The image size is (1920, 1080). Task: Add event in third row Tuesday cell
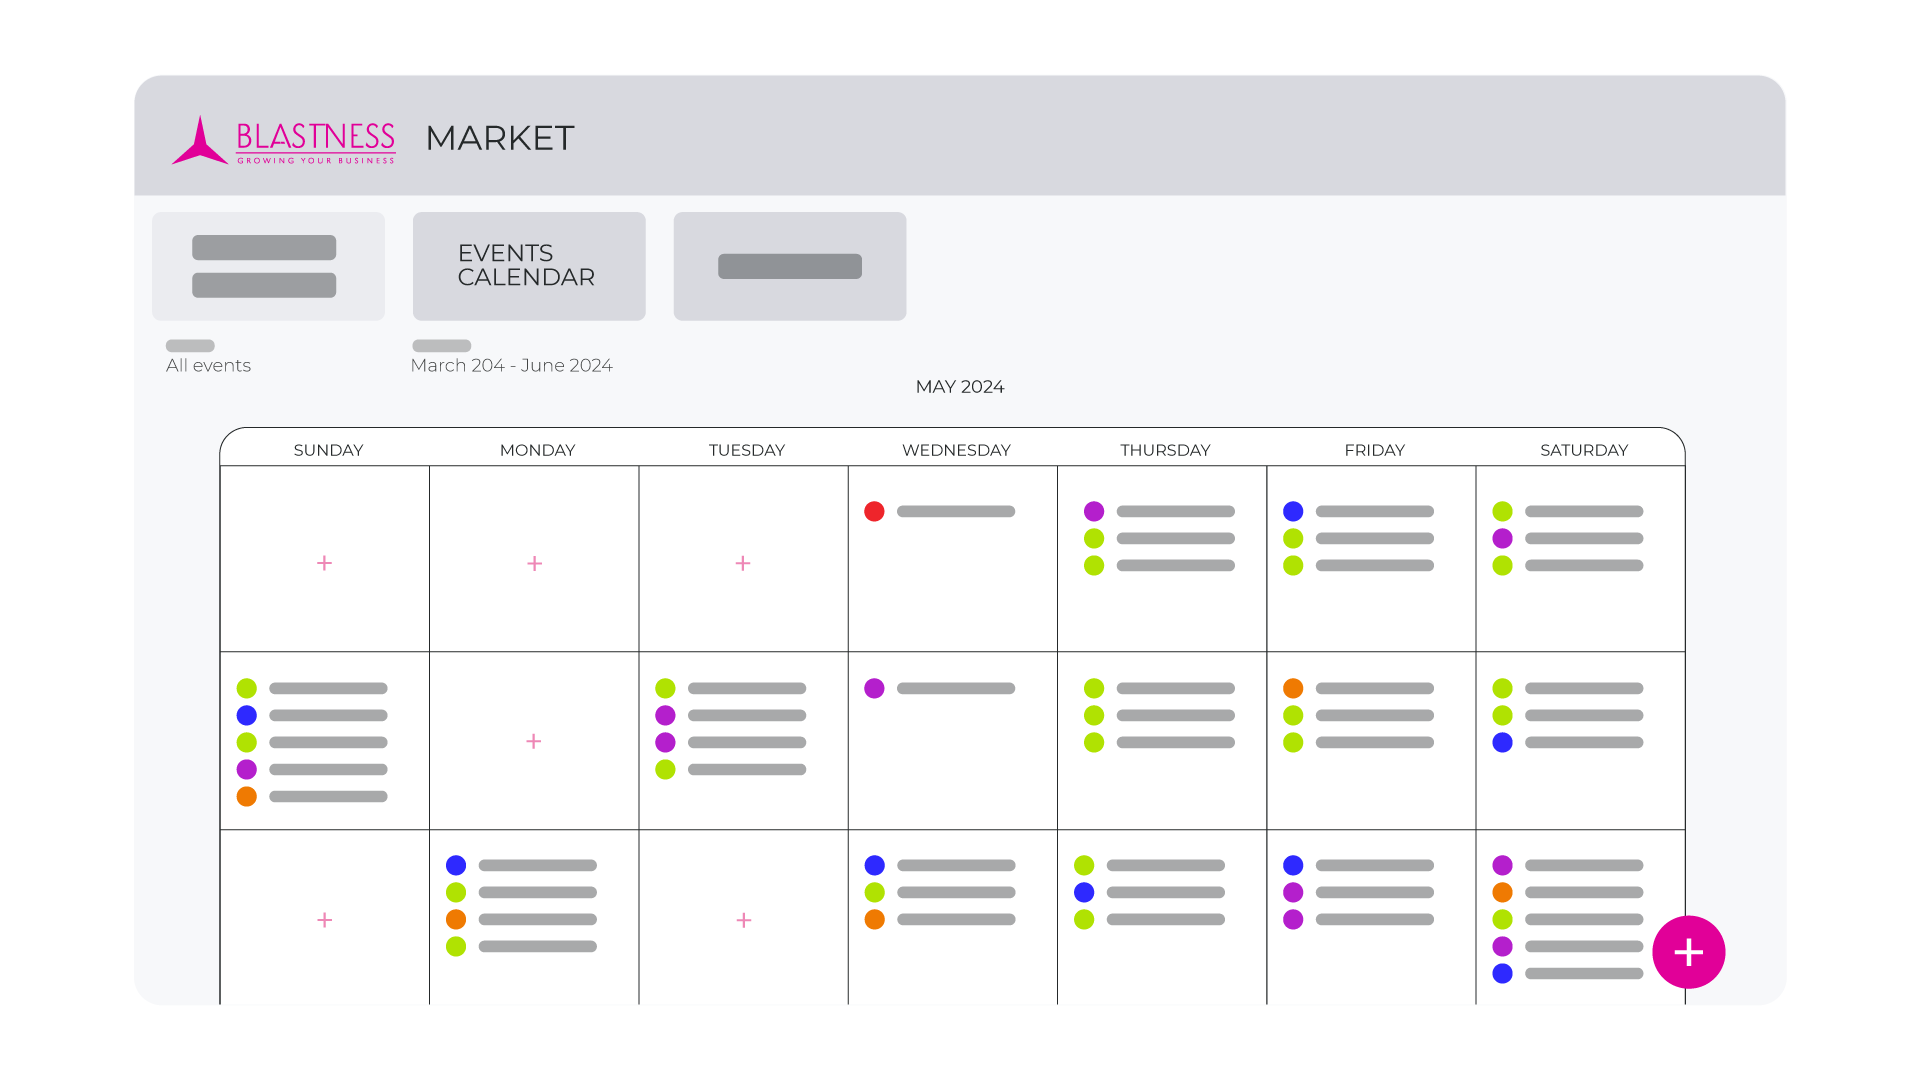pyautogui.click(x=744, y=920)
